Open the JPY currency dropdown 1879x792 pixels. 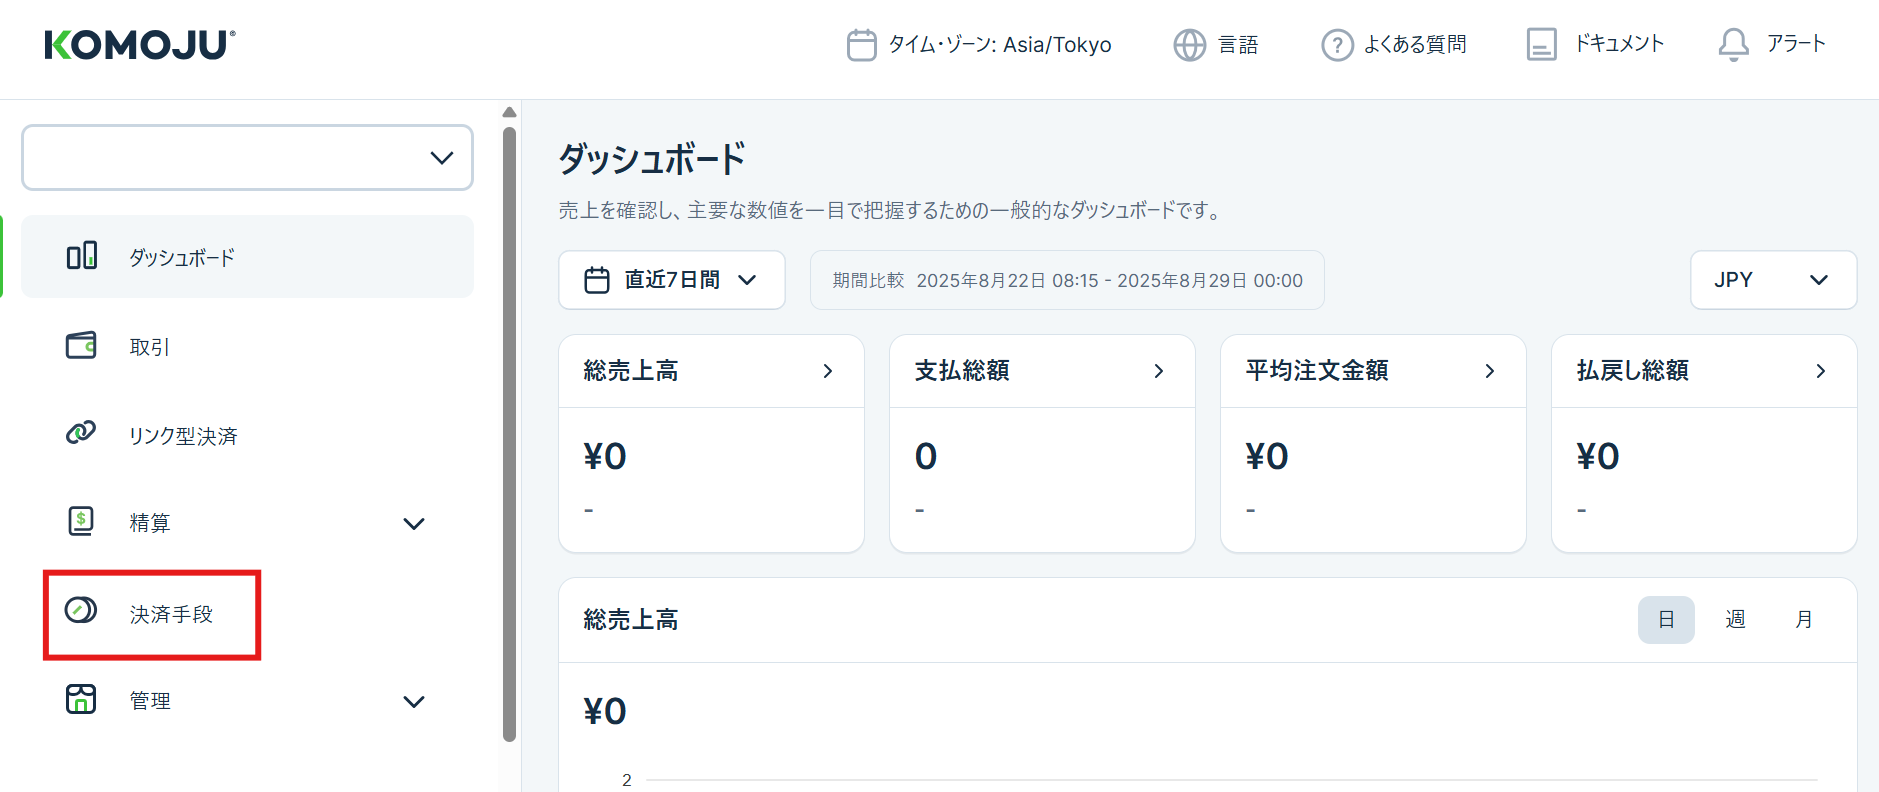tap(1772, 280)
